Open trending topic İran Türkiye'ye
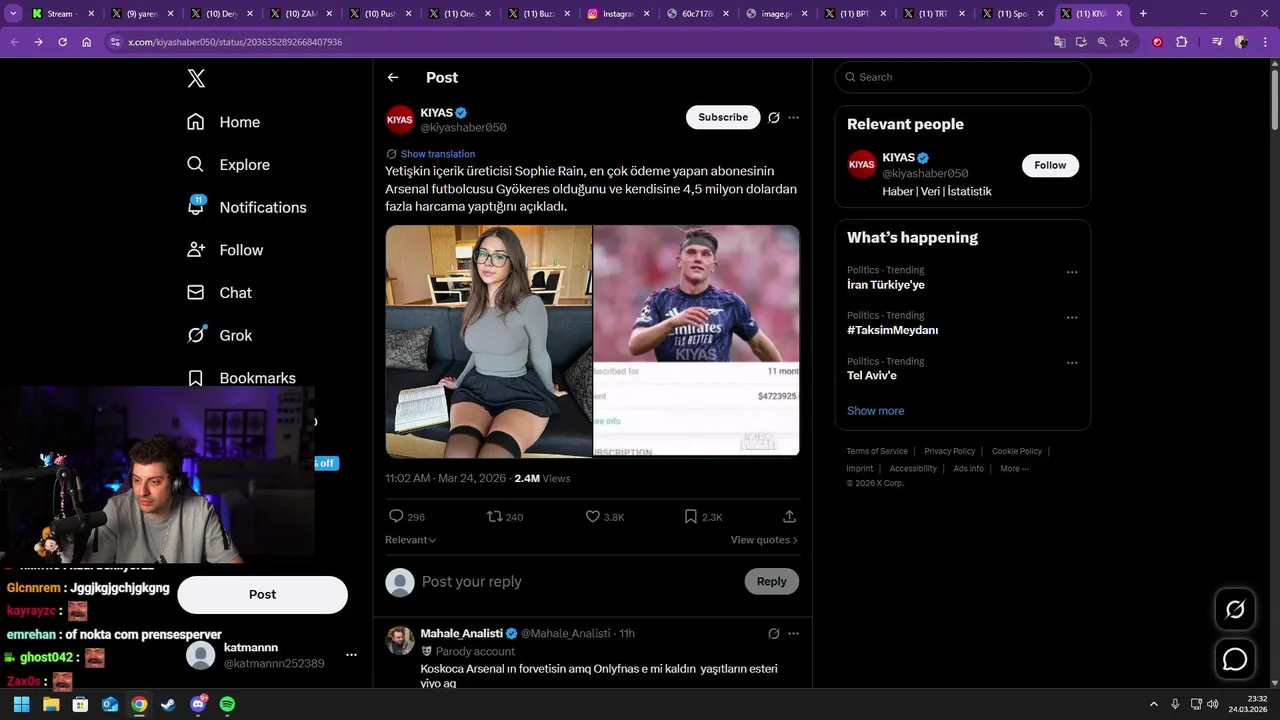Viewport: 1280px width, 720px height. click(886, 285)
